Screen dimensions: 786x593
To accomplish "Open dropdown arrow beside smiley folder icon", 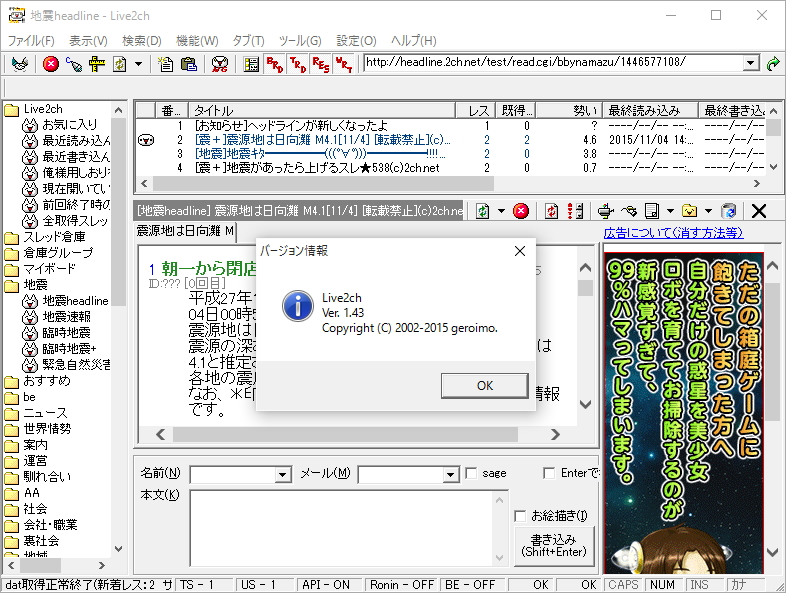I will coord(708,211).
